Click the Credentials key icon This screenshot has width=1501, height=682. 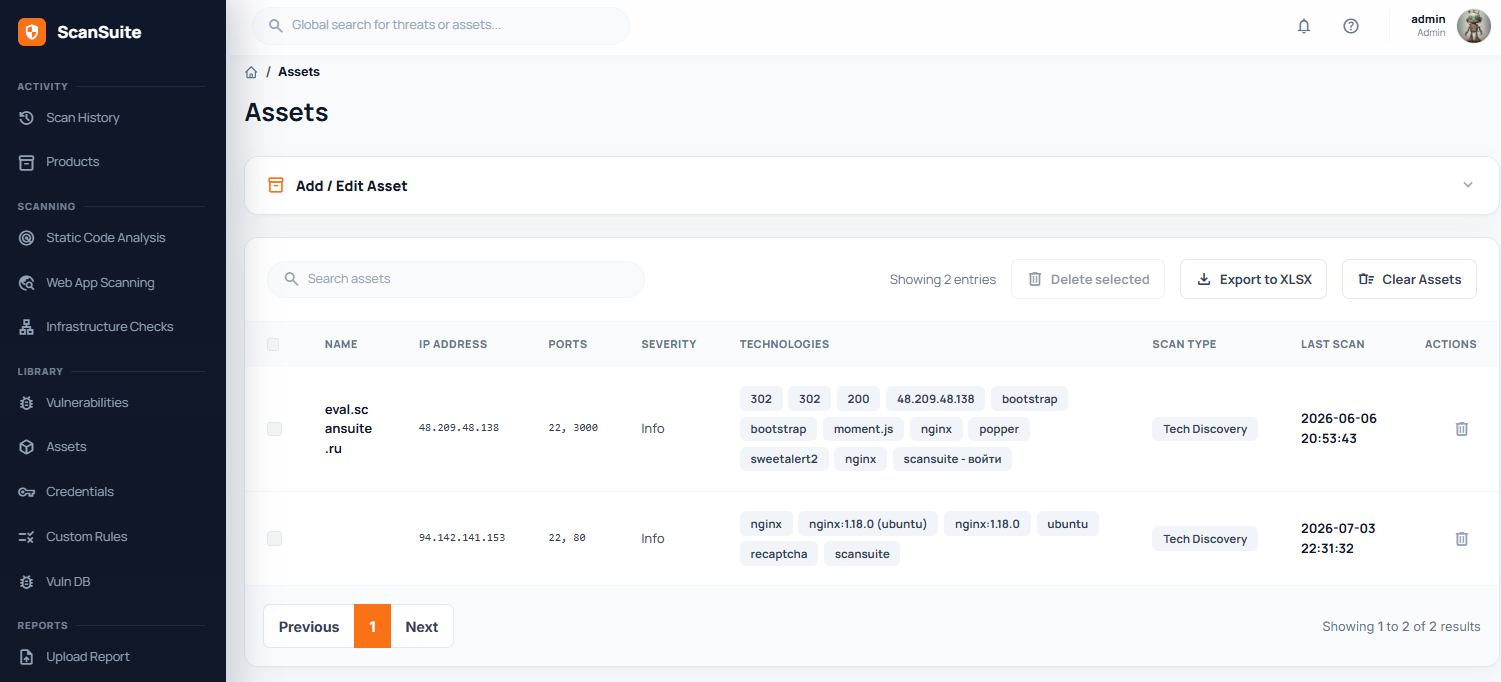click(27, 492)
